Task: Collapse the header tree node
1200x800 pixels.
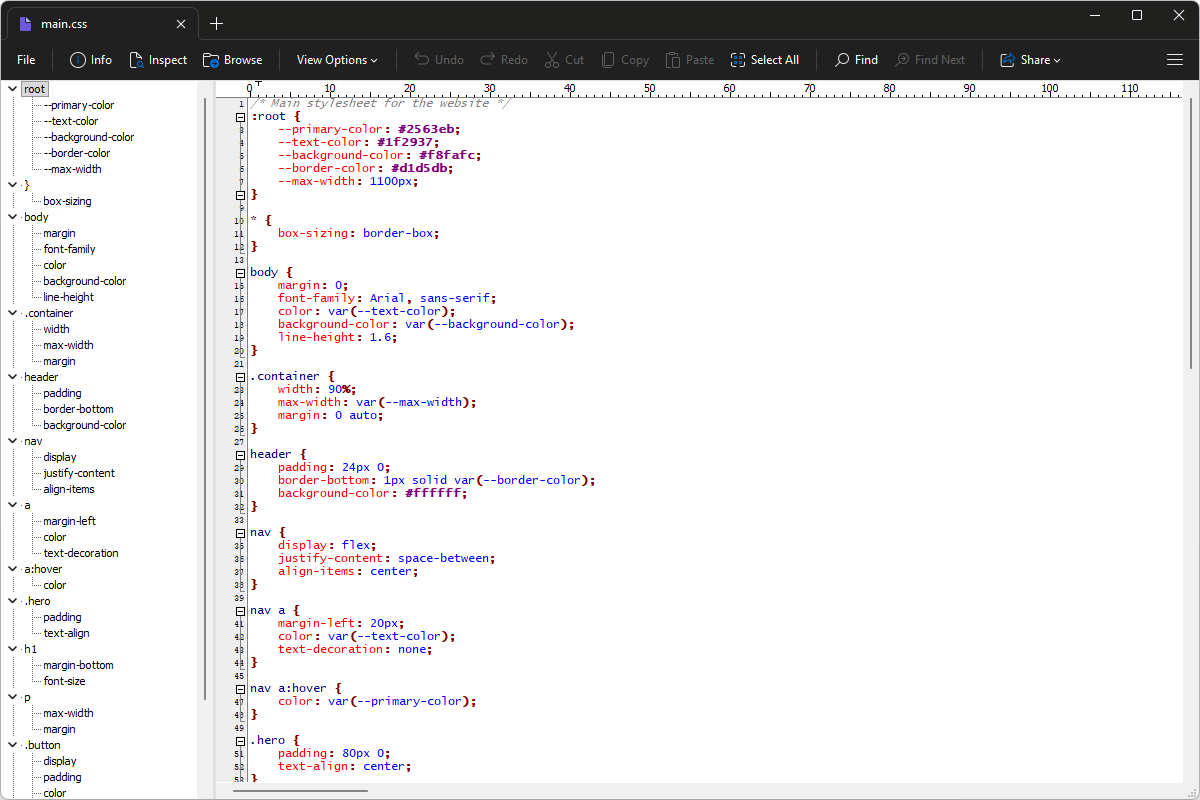Action: click(x=12, y=377)
